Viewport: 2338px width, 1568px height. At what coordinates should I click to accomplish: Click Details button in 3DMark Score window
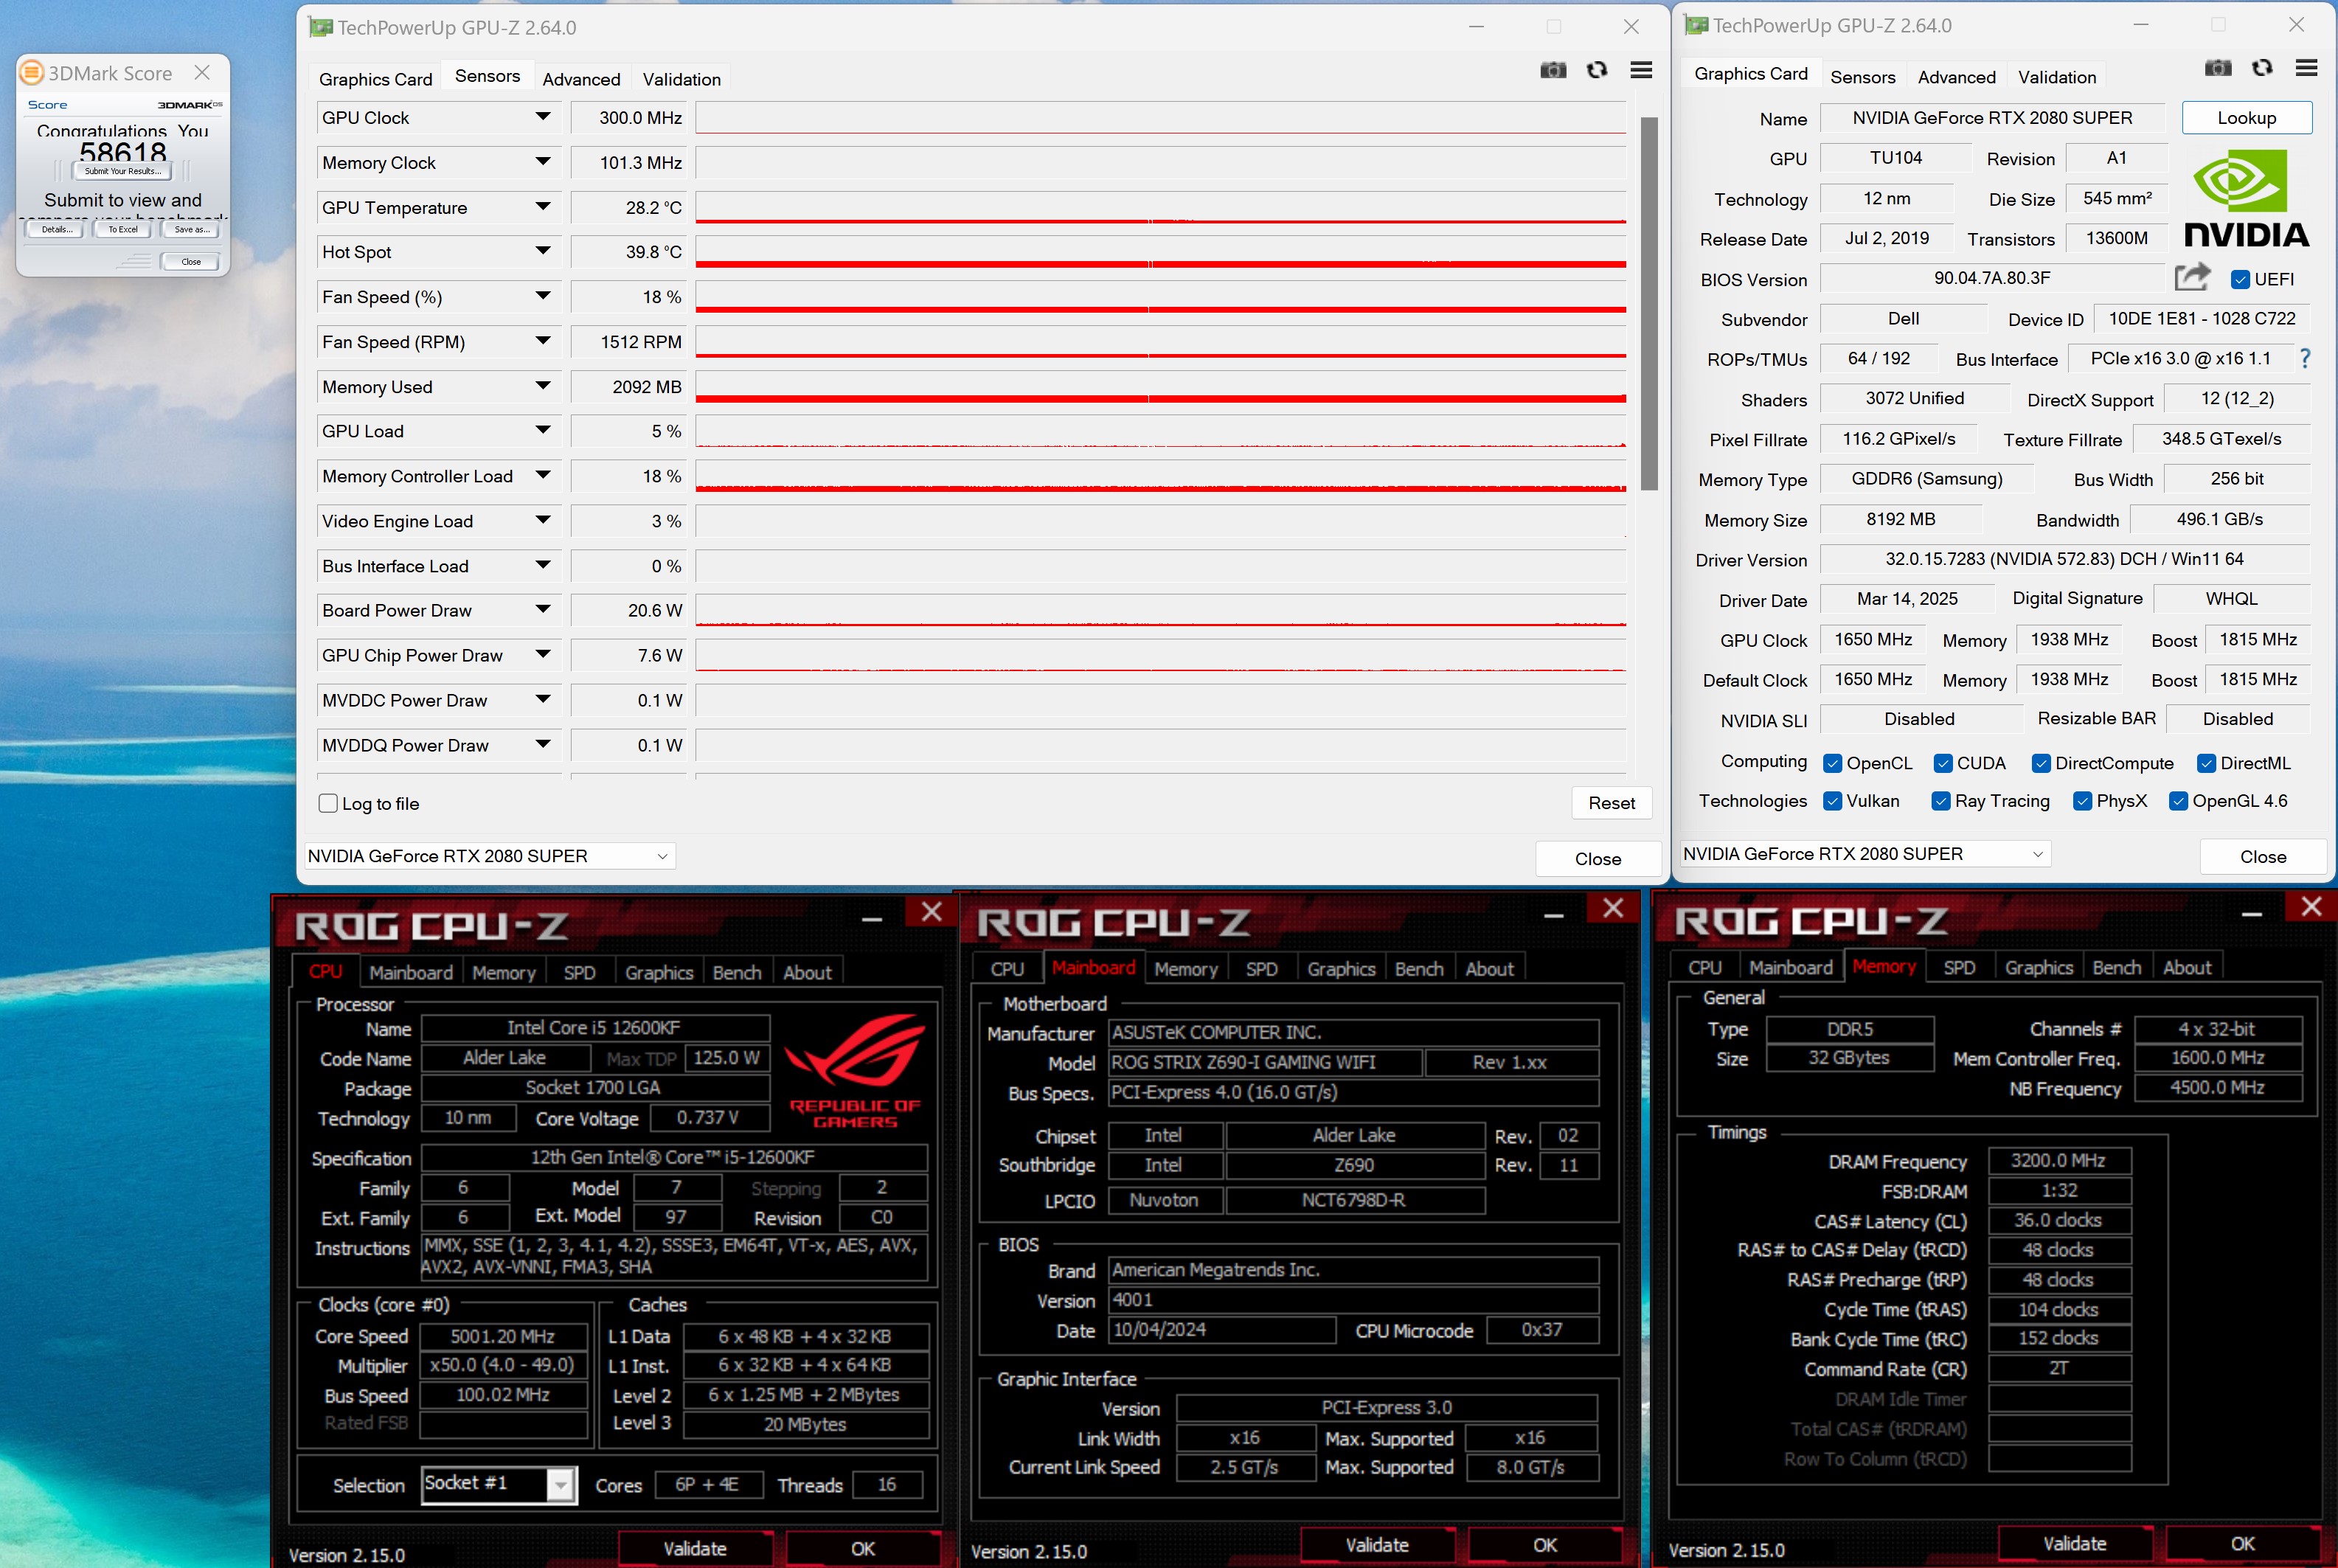pyautogui.click(x=55, y=230)
